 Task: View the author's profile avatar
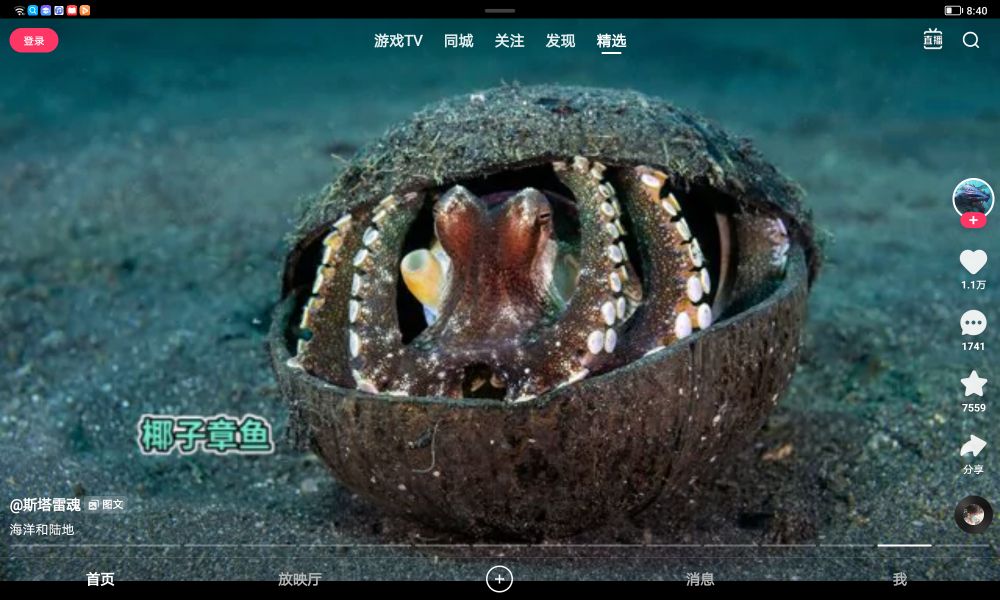(973, 198)
